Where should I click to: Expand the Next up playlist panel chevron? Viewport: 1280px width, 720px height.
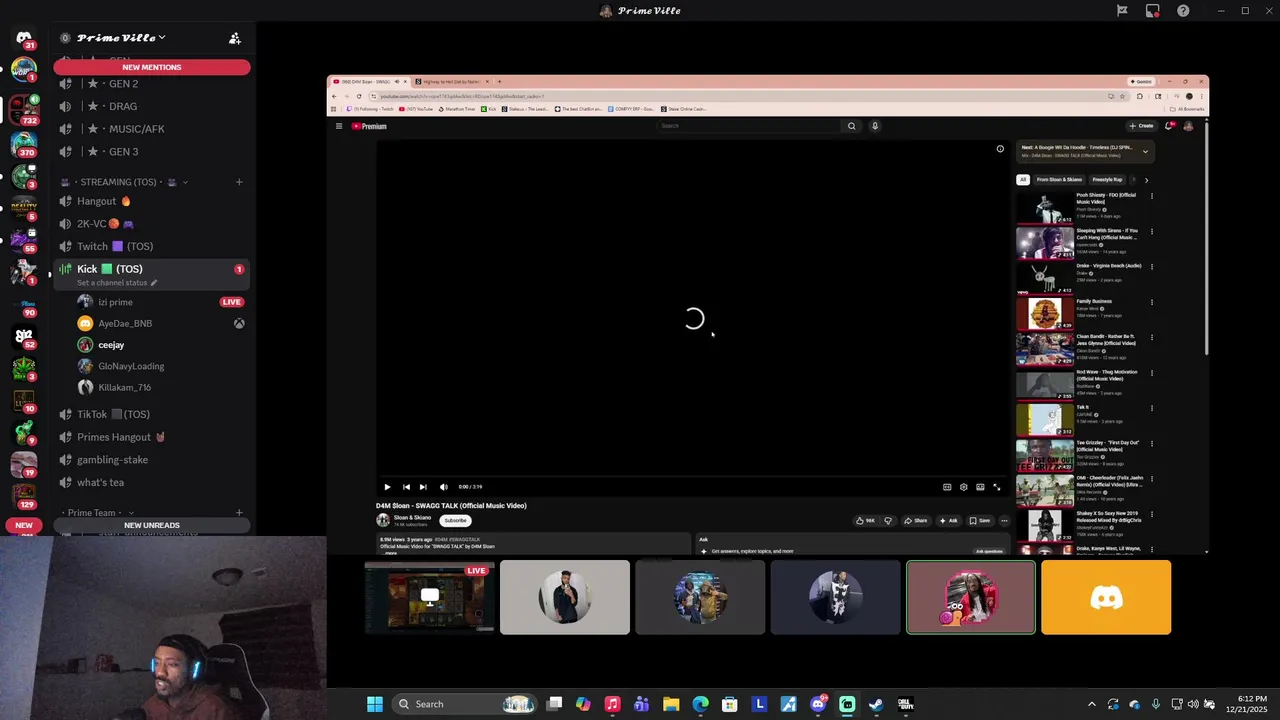click(1145, 151)
